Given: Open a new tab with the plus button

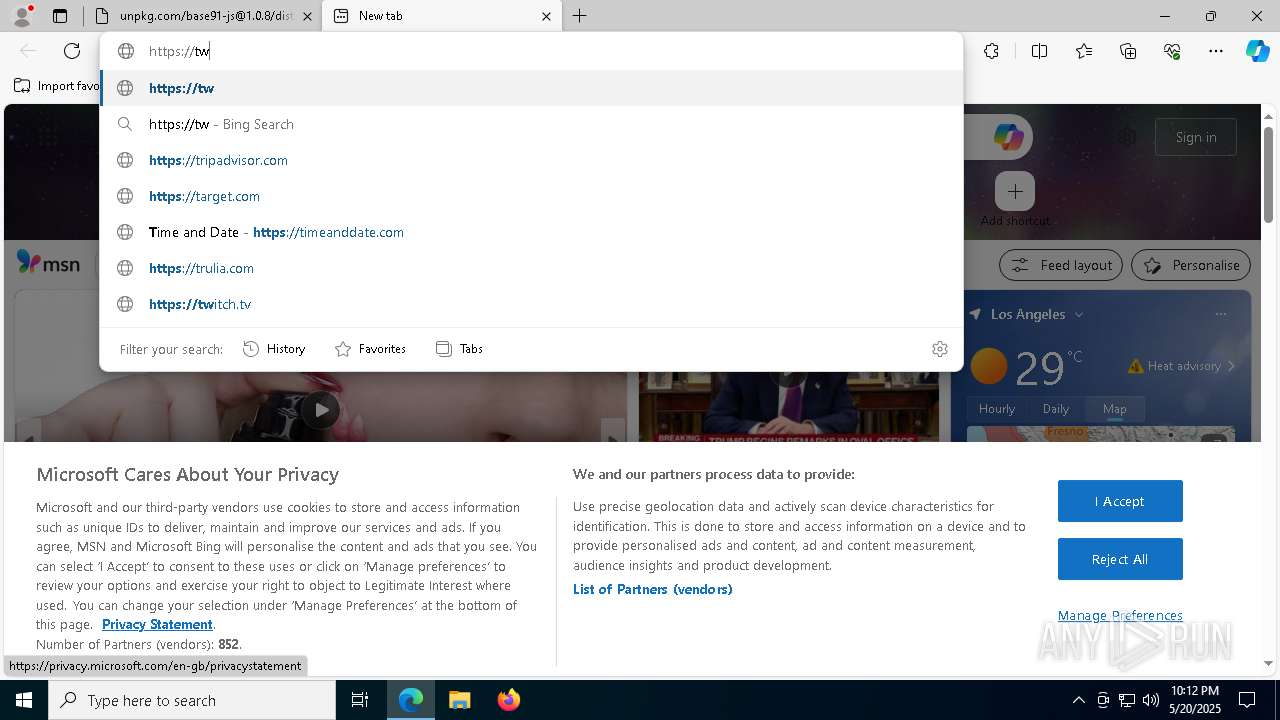Looking at the screenshot, I should [580, 16].
